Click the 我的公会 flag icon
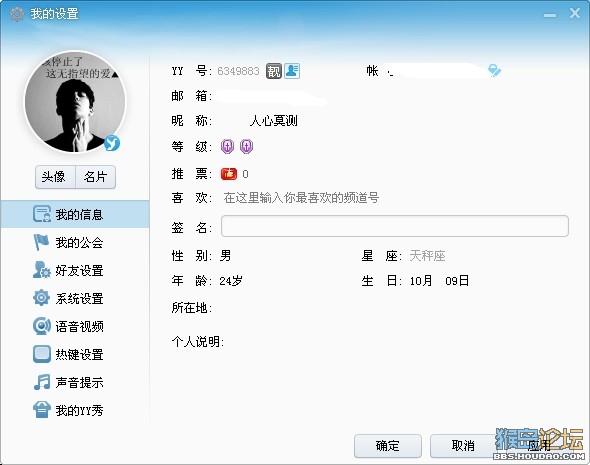Screen dimensions: 590x465 pyautogui.click(x=41, y=242)
